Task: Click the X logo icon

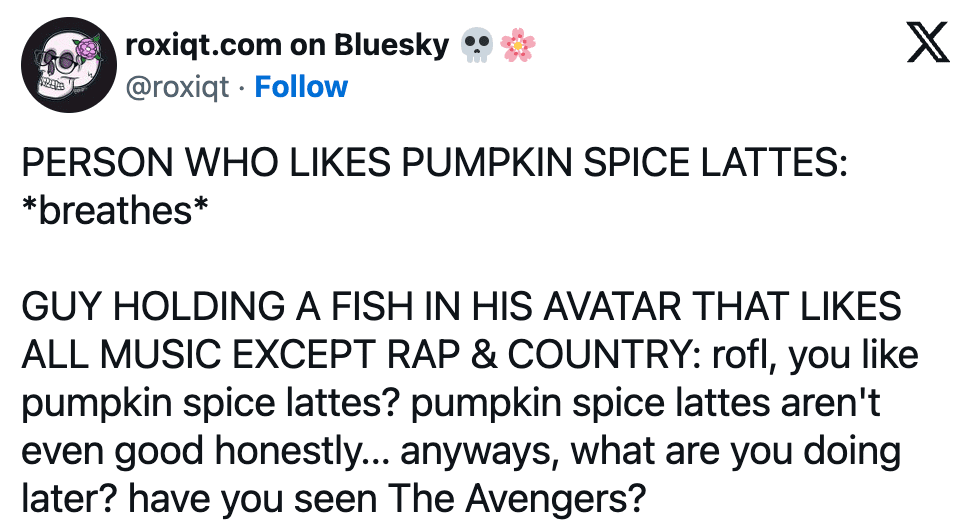Action: [x=927, y=43]
